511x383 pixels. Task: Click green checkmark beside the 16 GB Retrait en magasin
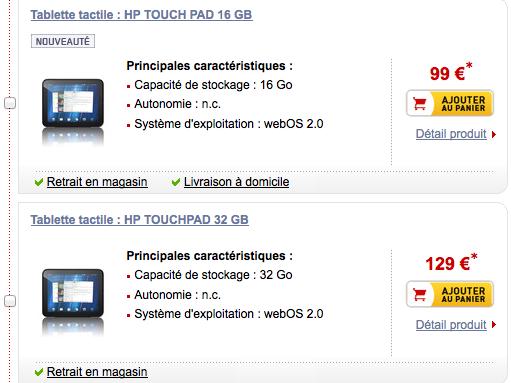coord(39,182)
